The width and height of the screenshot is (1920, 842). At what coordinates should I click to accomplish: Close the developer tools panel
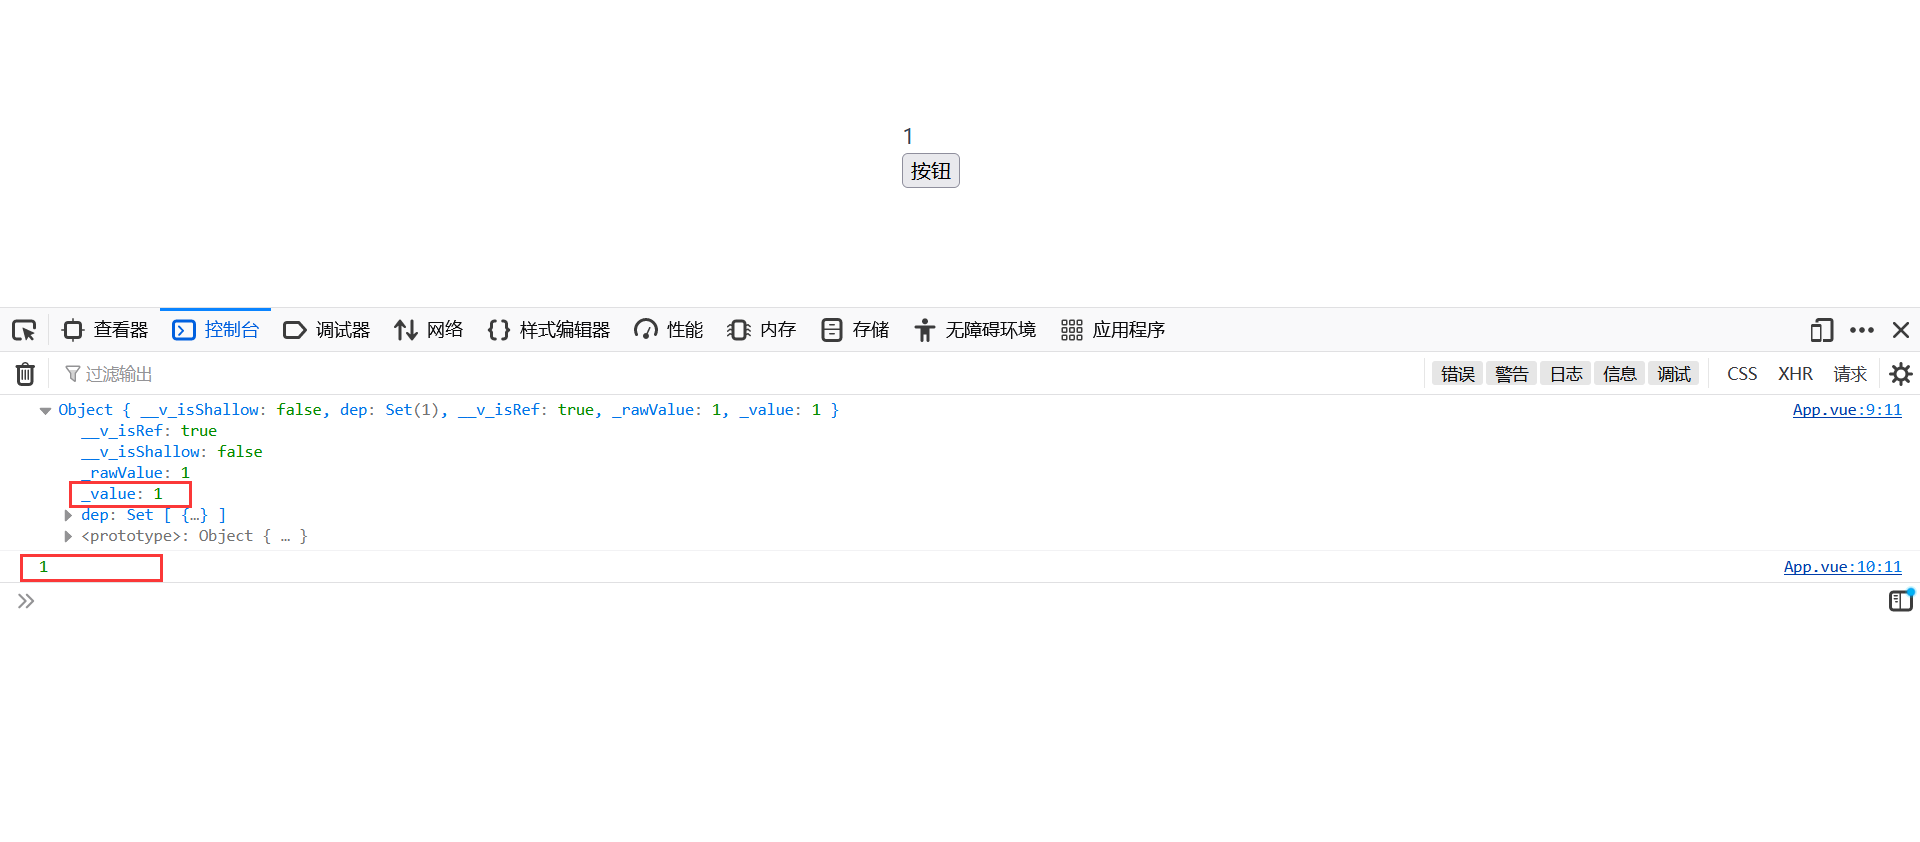pos(1901,330)
